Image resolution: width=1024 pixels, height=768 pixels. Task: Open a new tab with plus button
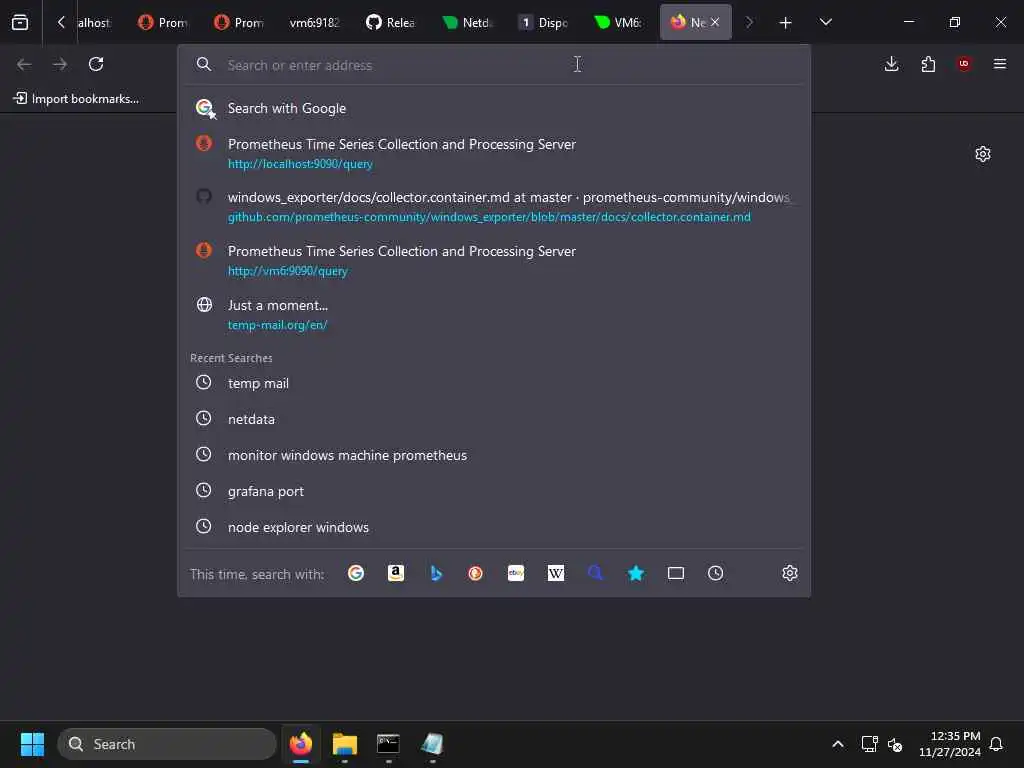pos(785,23)
